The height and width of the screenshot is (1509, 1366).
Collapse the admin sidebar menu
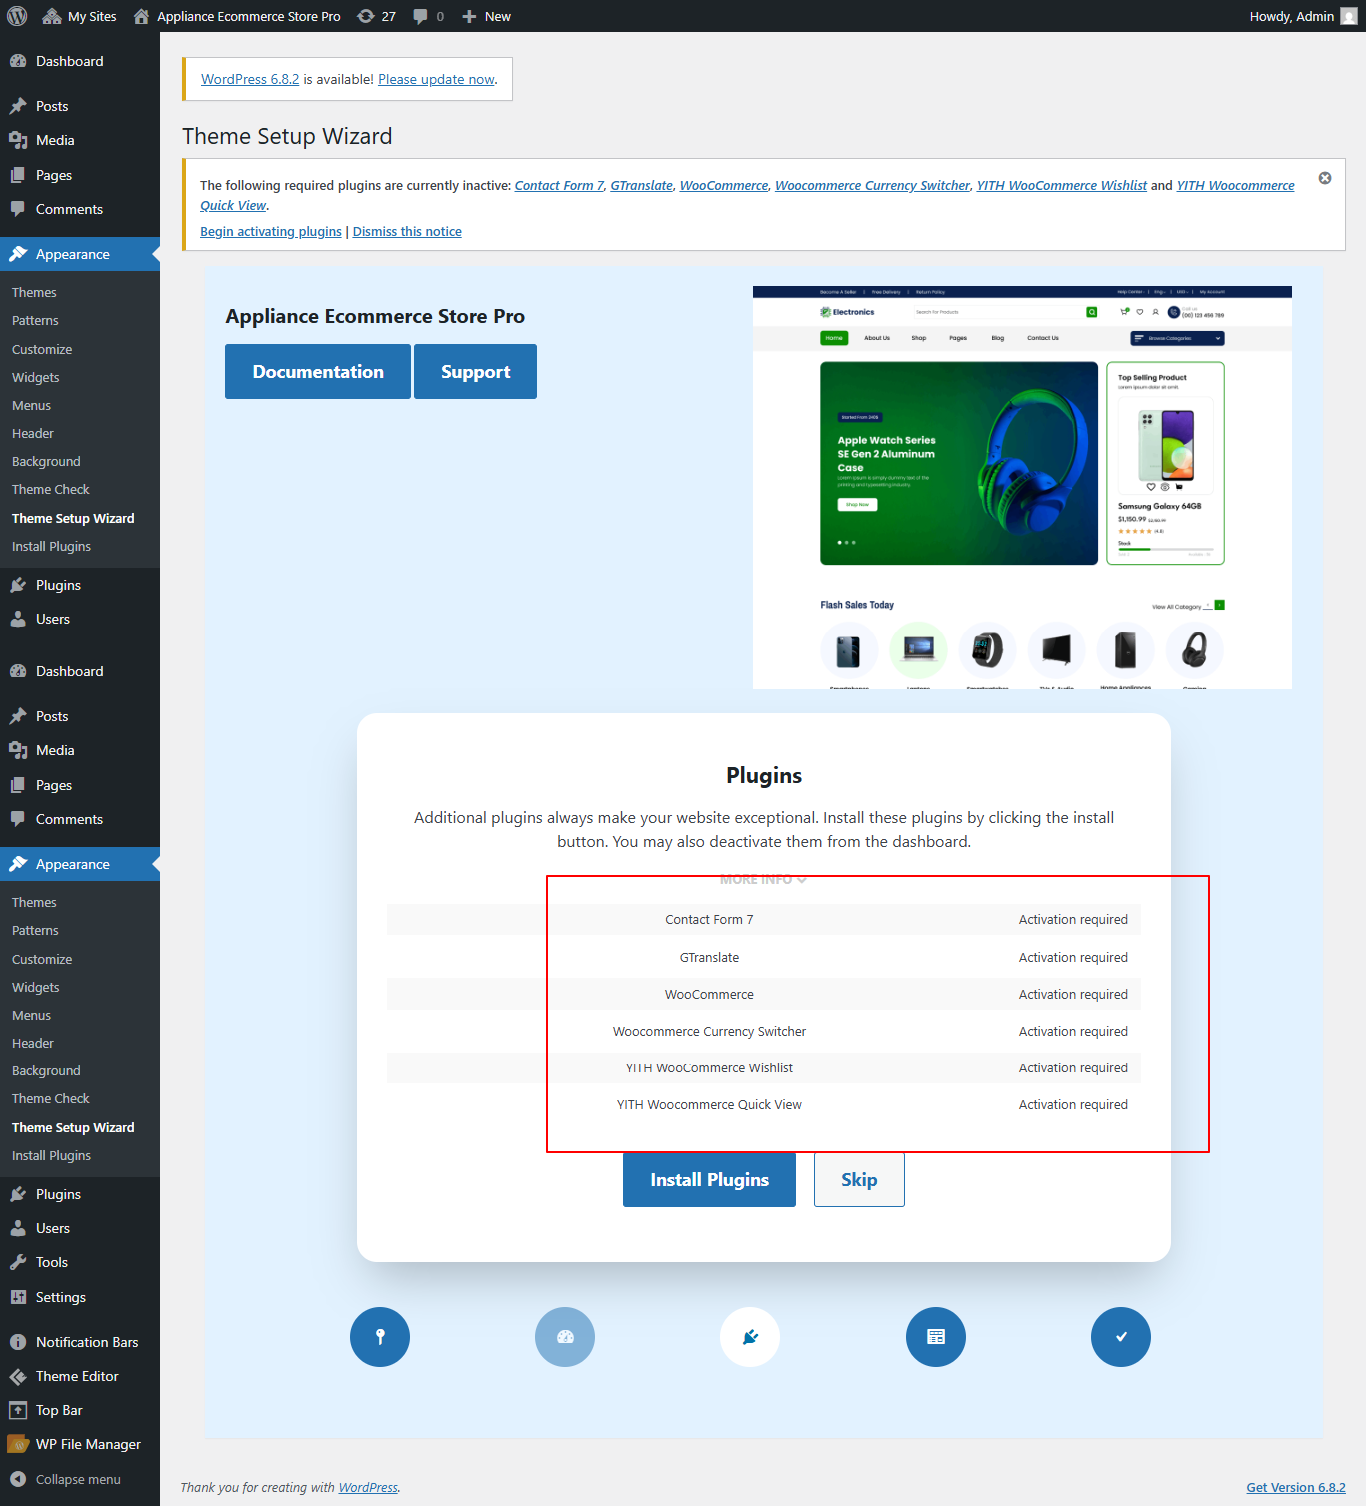(x=69, y=1479)
